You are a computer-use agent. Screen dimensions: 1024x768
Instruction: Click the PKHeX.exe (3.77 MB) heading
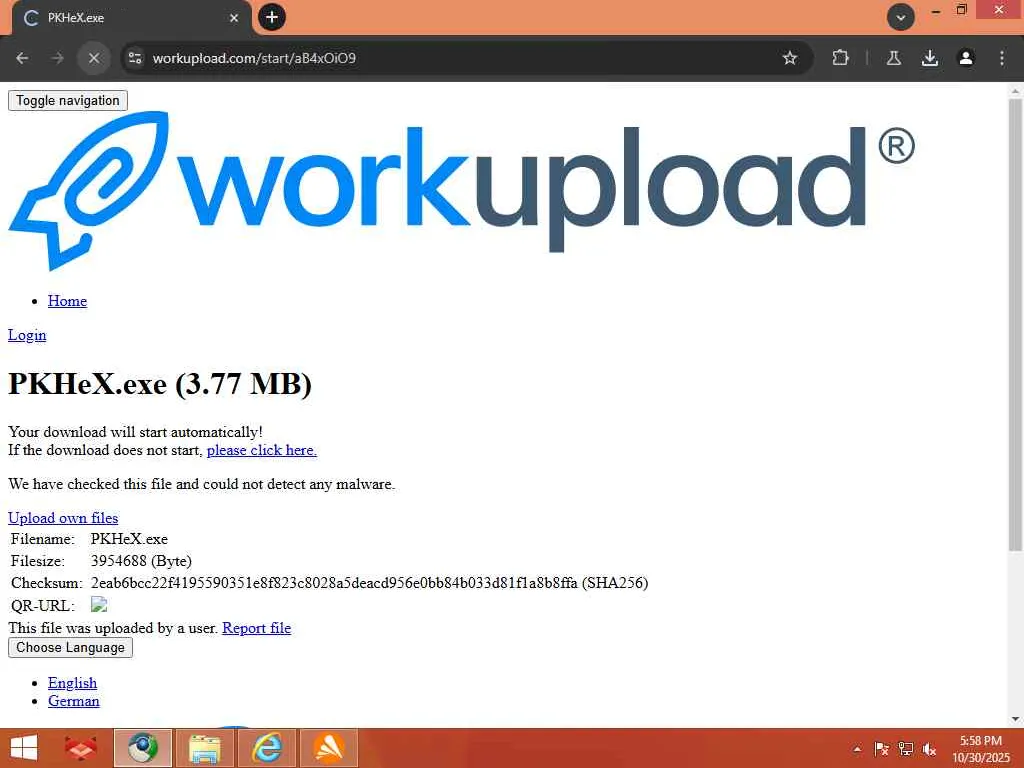point(160,384)
